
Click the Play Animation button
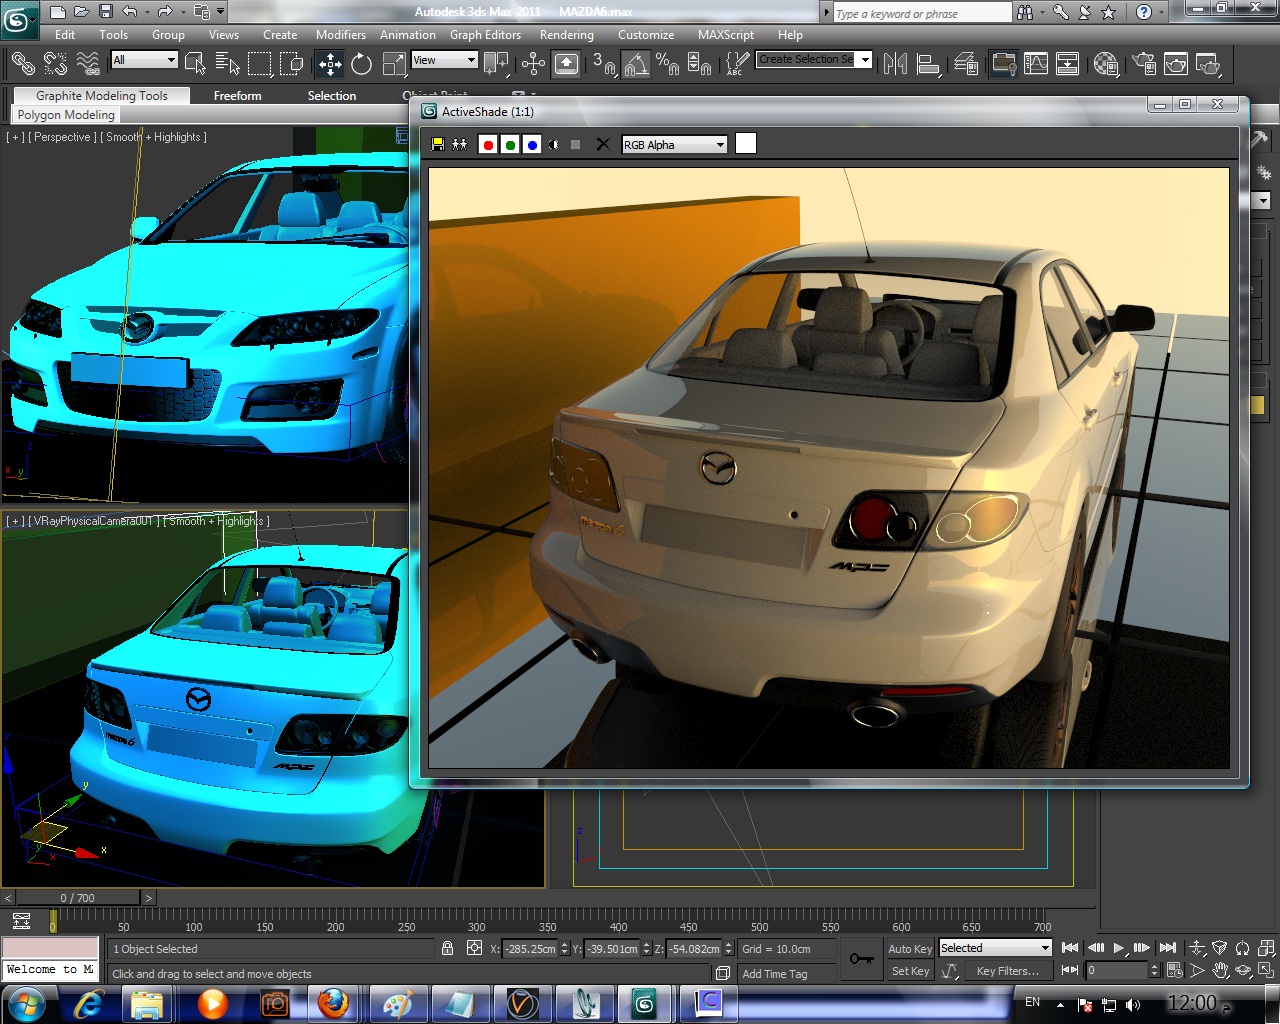pyautogui.click(x=1119, y=948)
